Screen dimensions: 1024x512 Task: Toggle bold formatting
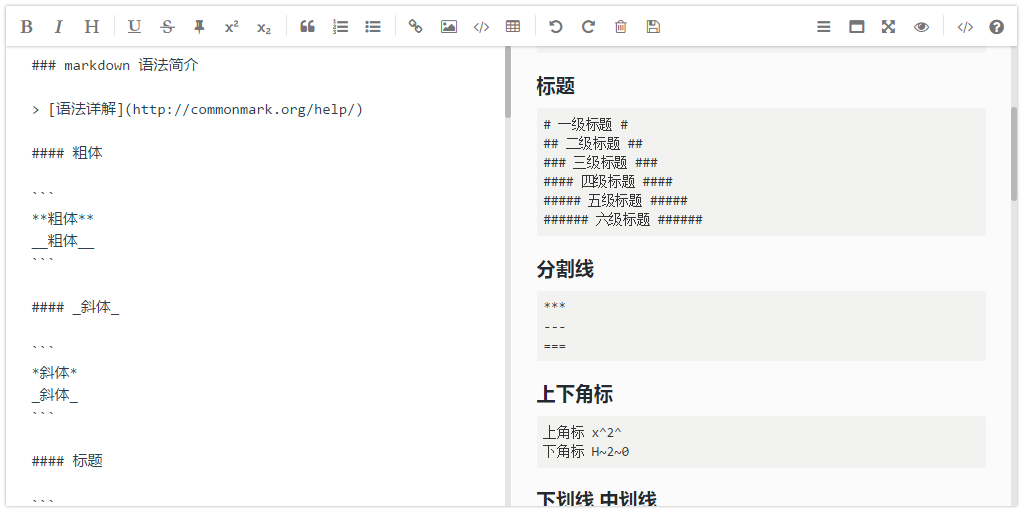[26, 27]
